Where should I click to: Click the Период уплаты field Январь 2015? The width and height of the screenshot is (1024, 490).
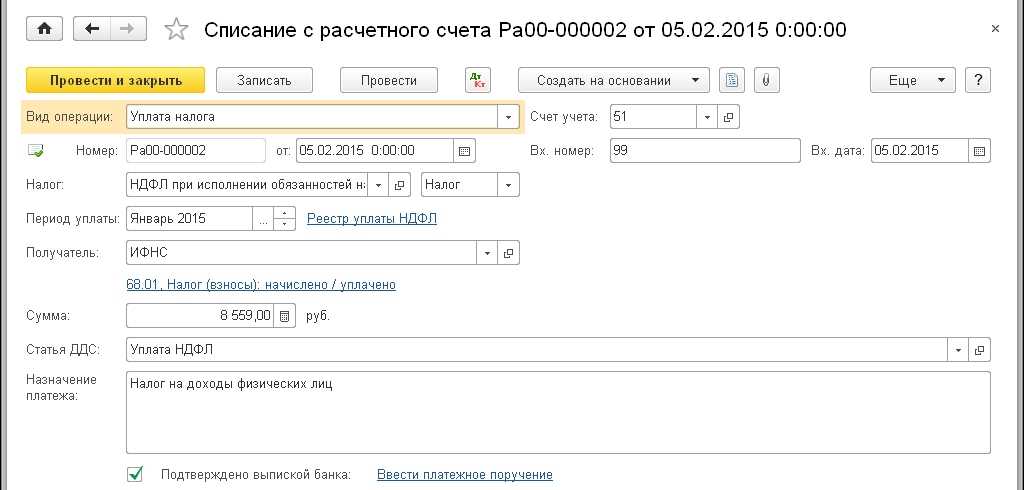[189, 219]
